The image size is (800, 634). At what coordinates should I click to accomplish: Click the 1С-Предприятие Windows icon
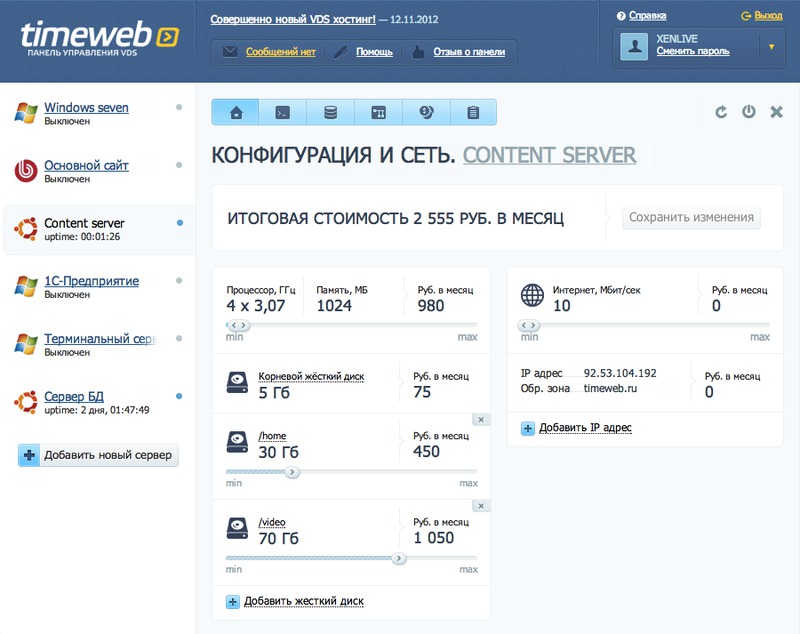tap(26, 287)
